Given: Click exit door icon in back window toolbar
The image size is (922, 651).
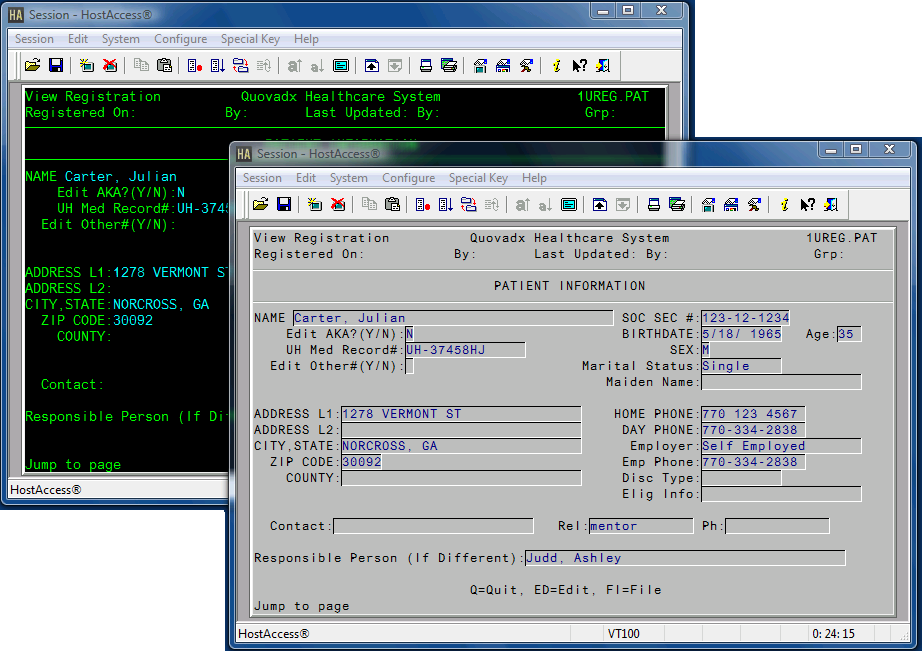Looking at the screenshot, I should pyautogui.click(x=603, y=65).
